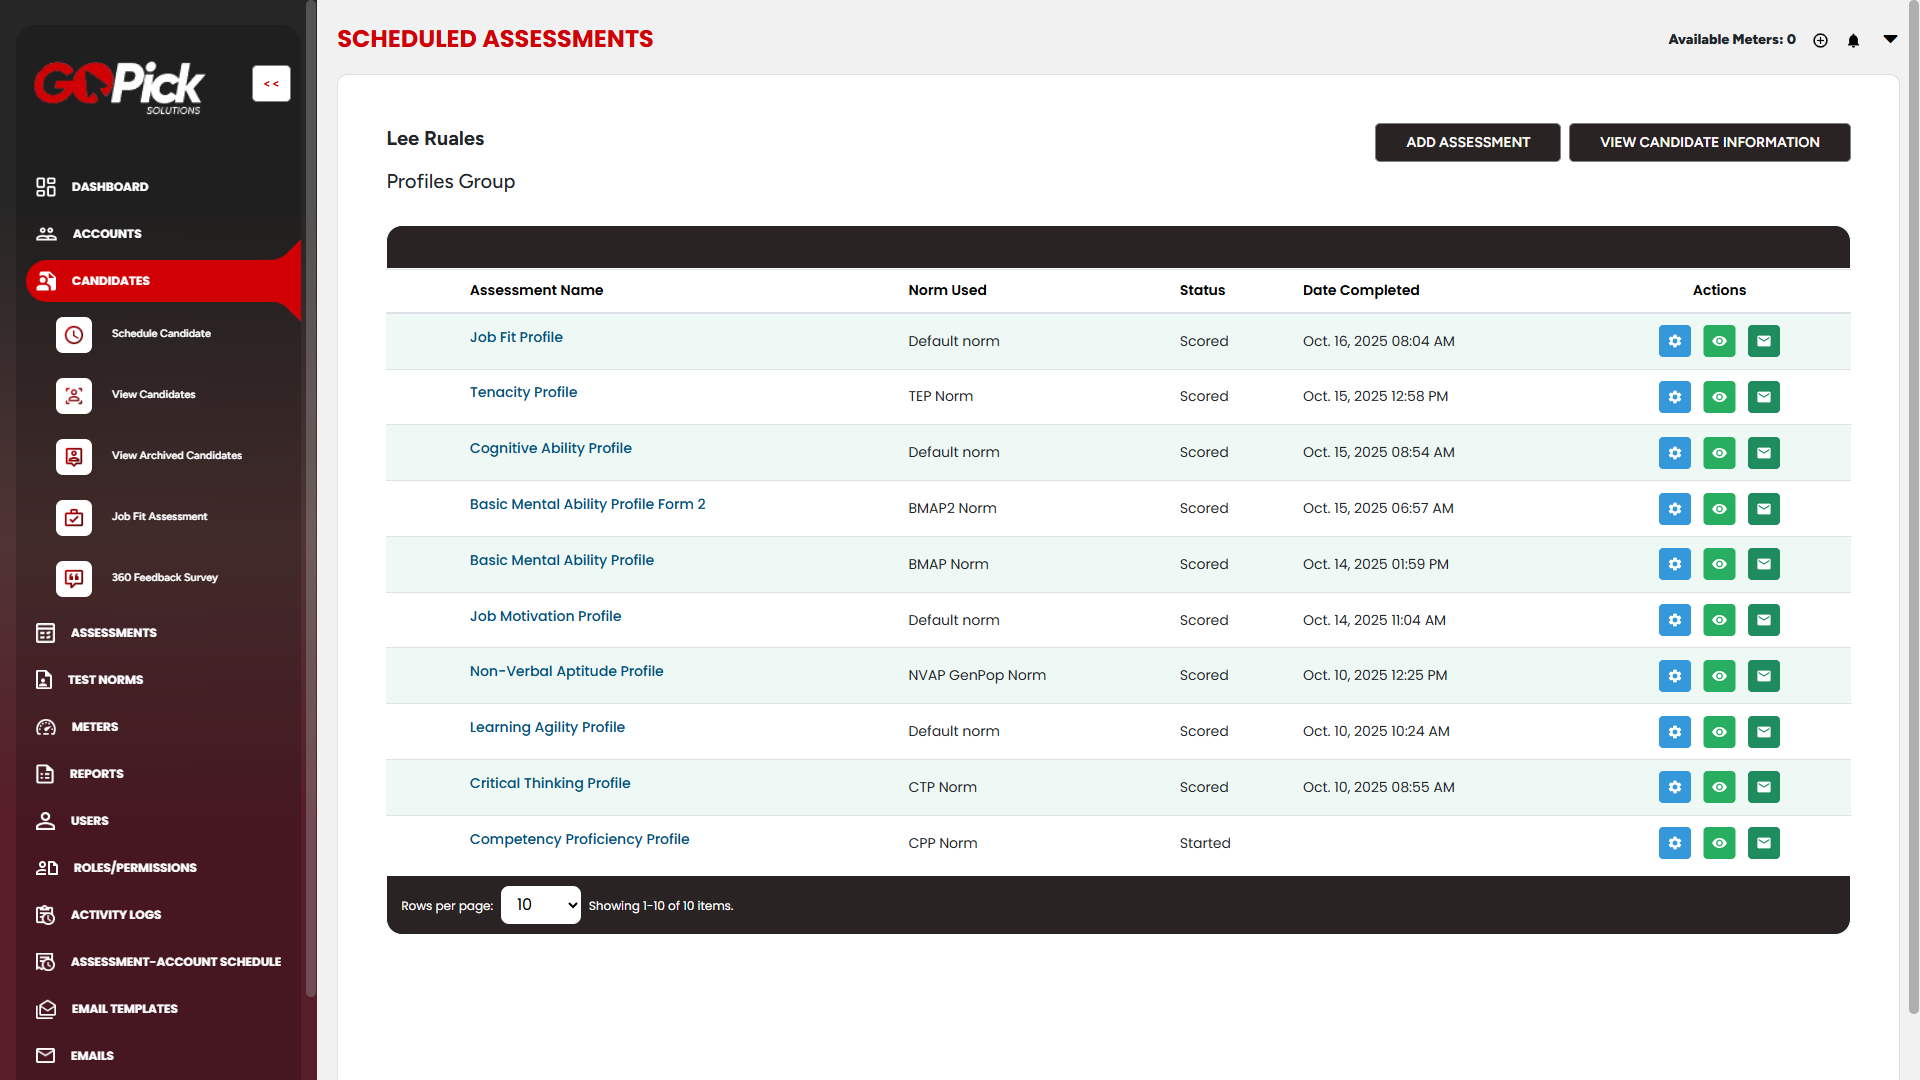
Task: Open the Dashboard menu item
Action: [110, 187]
